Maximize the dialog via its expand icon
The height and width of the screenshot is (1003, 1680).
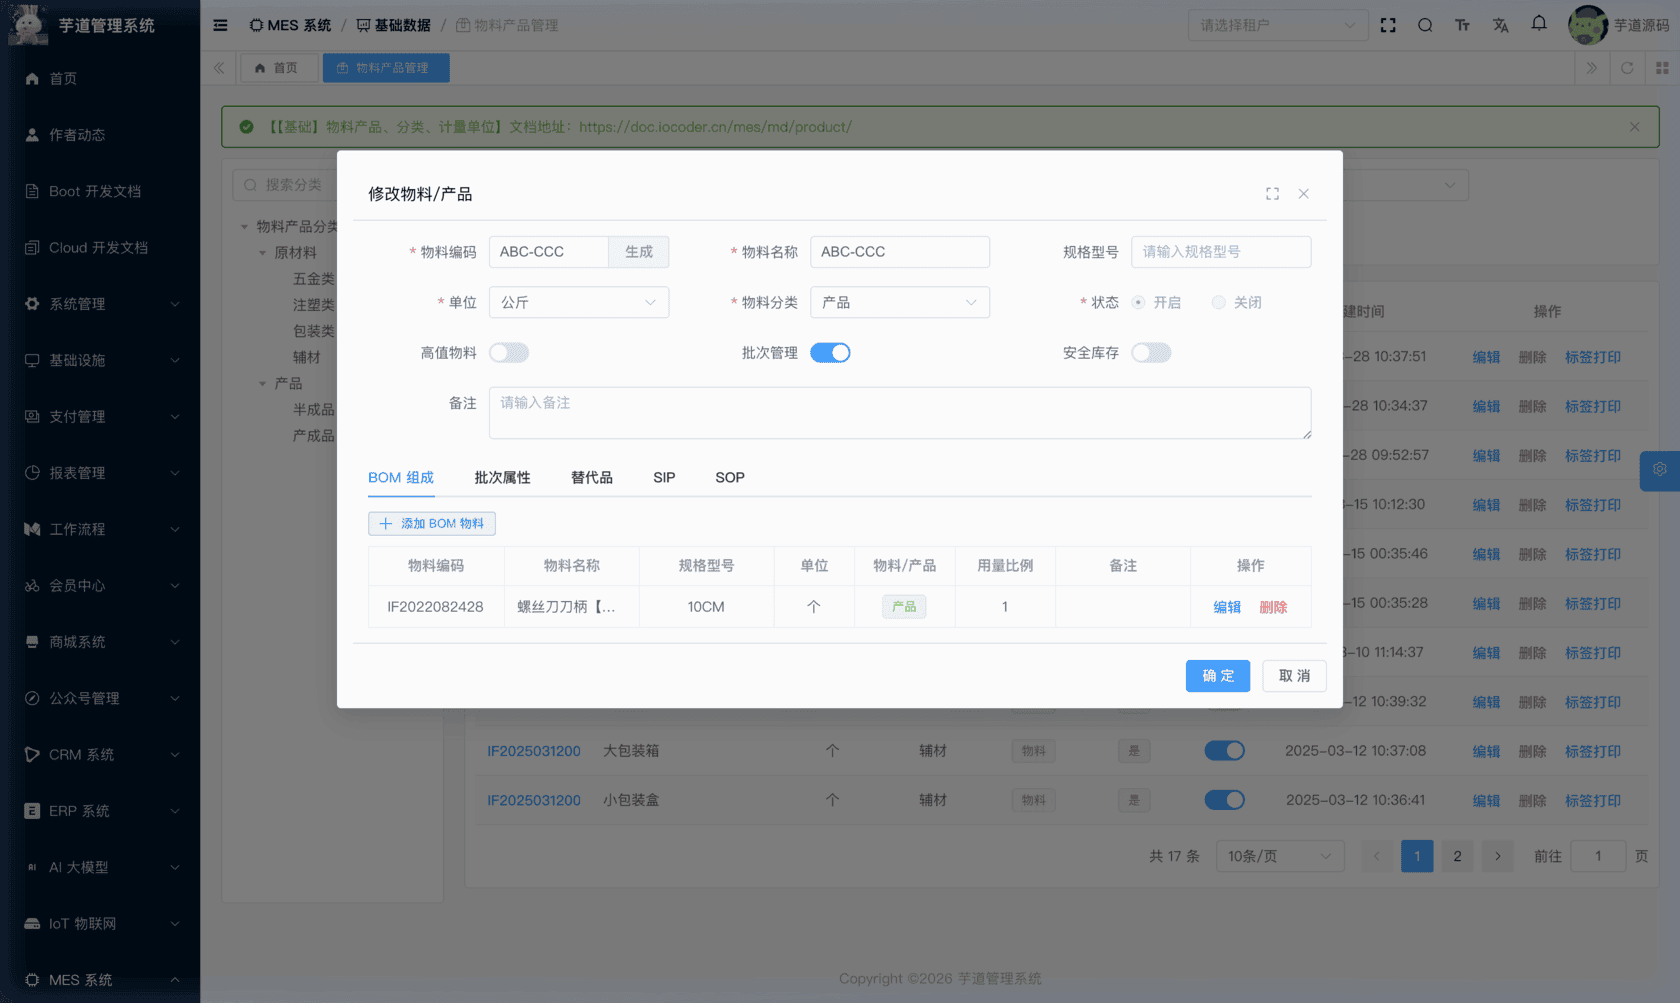pyautogui.click(x=1272, y=193)
